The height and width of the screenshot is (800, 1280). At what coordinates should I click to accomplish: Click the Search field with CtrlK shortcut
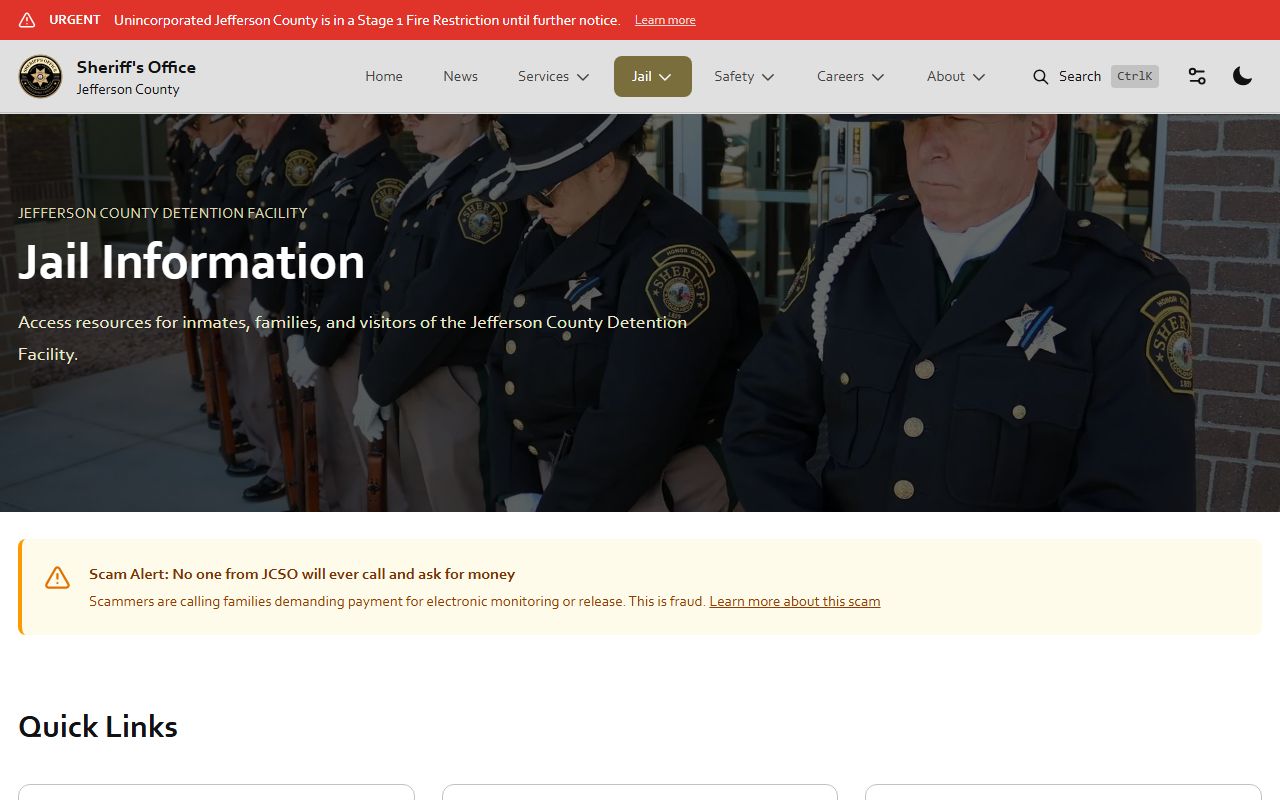pos(1096,77)
